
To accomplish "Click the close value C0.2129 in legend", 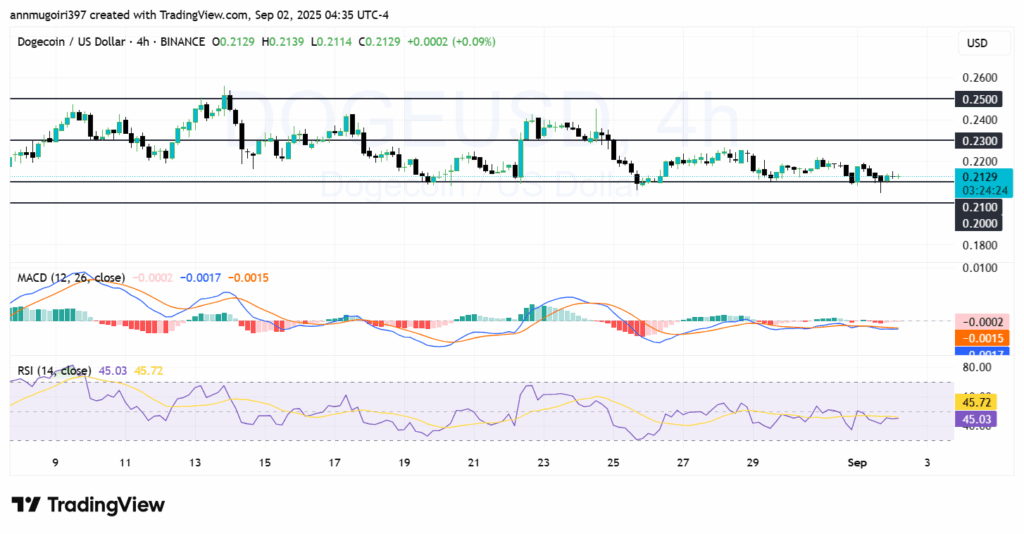I will (x=379, y=42).
